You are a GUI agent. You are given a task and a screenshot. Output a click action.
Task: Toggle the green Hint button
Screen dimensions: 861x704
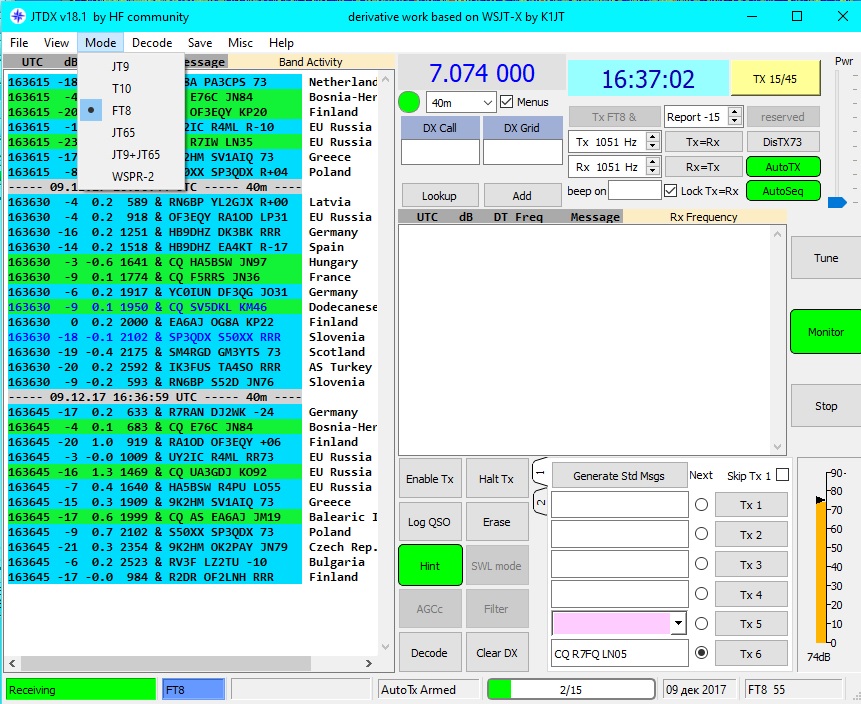430,565
